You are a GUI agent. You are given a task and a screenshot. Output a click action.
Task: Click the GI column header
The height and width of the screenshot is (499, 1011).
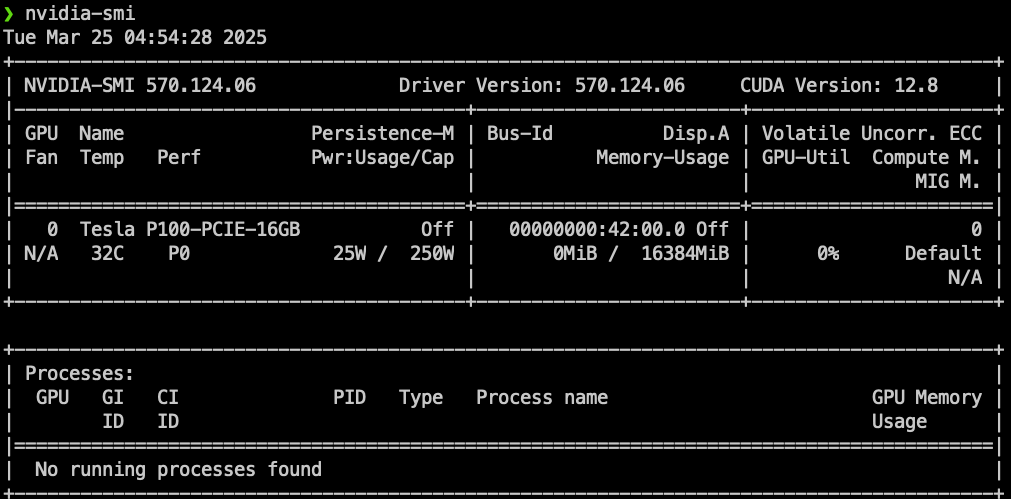click(113, 398)
